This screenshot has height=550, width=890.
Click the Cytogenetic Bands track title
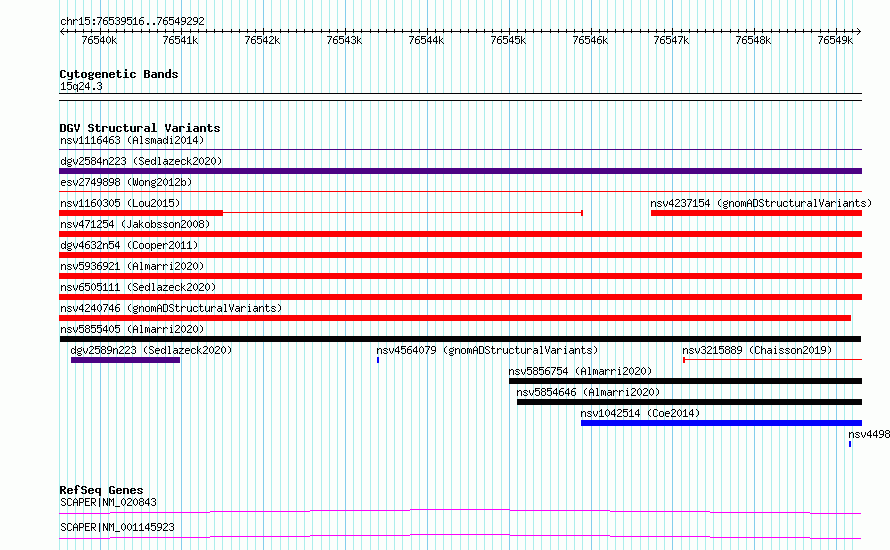coord(119,74)
